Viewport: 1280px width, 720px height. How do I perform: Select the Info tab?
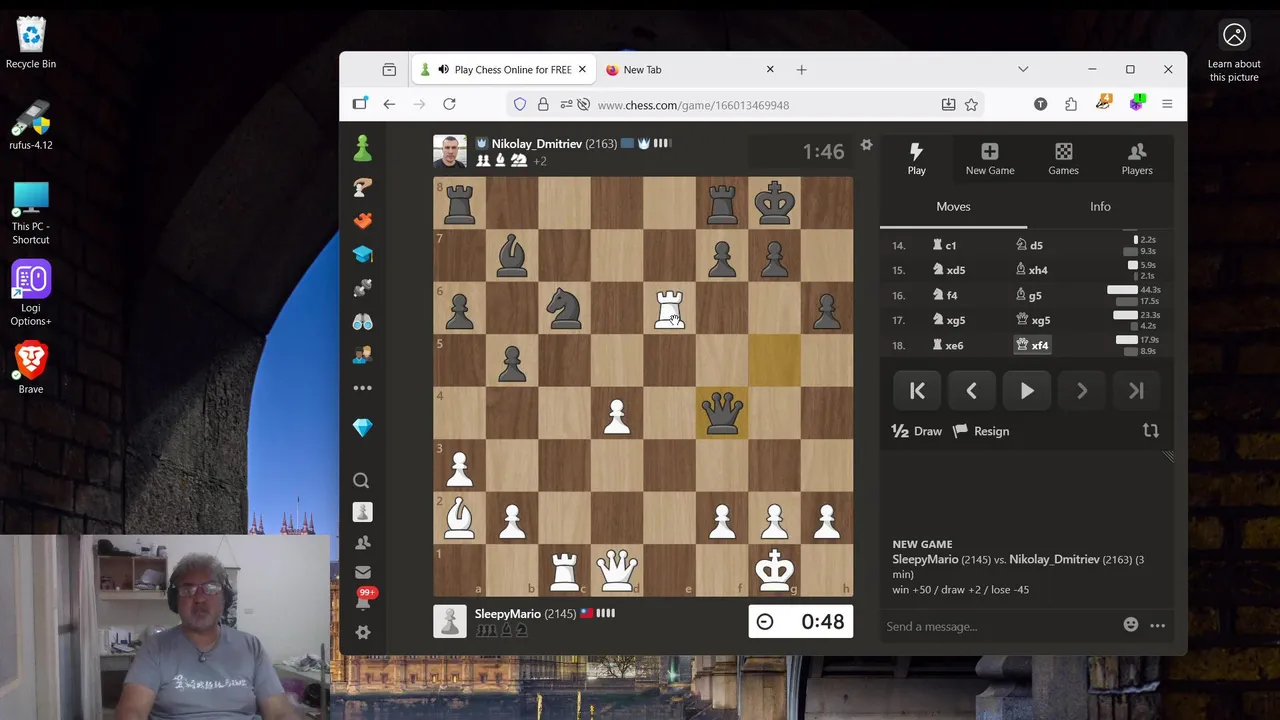point(1100,207)
